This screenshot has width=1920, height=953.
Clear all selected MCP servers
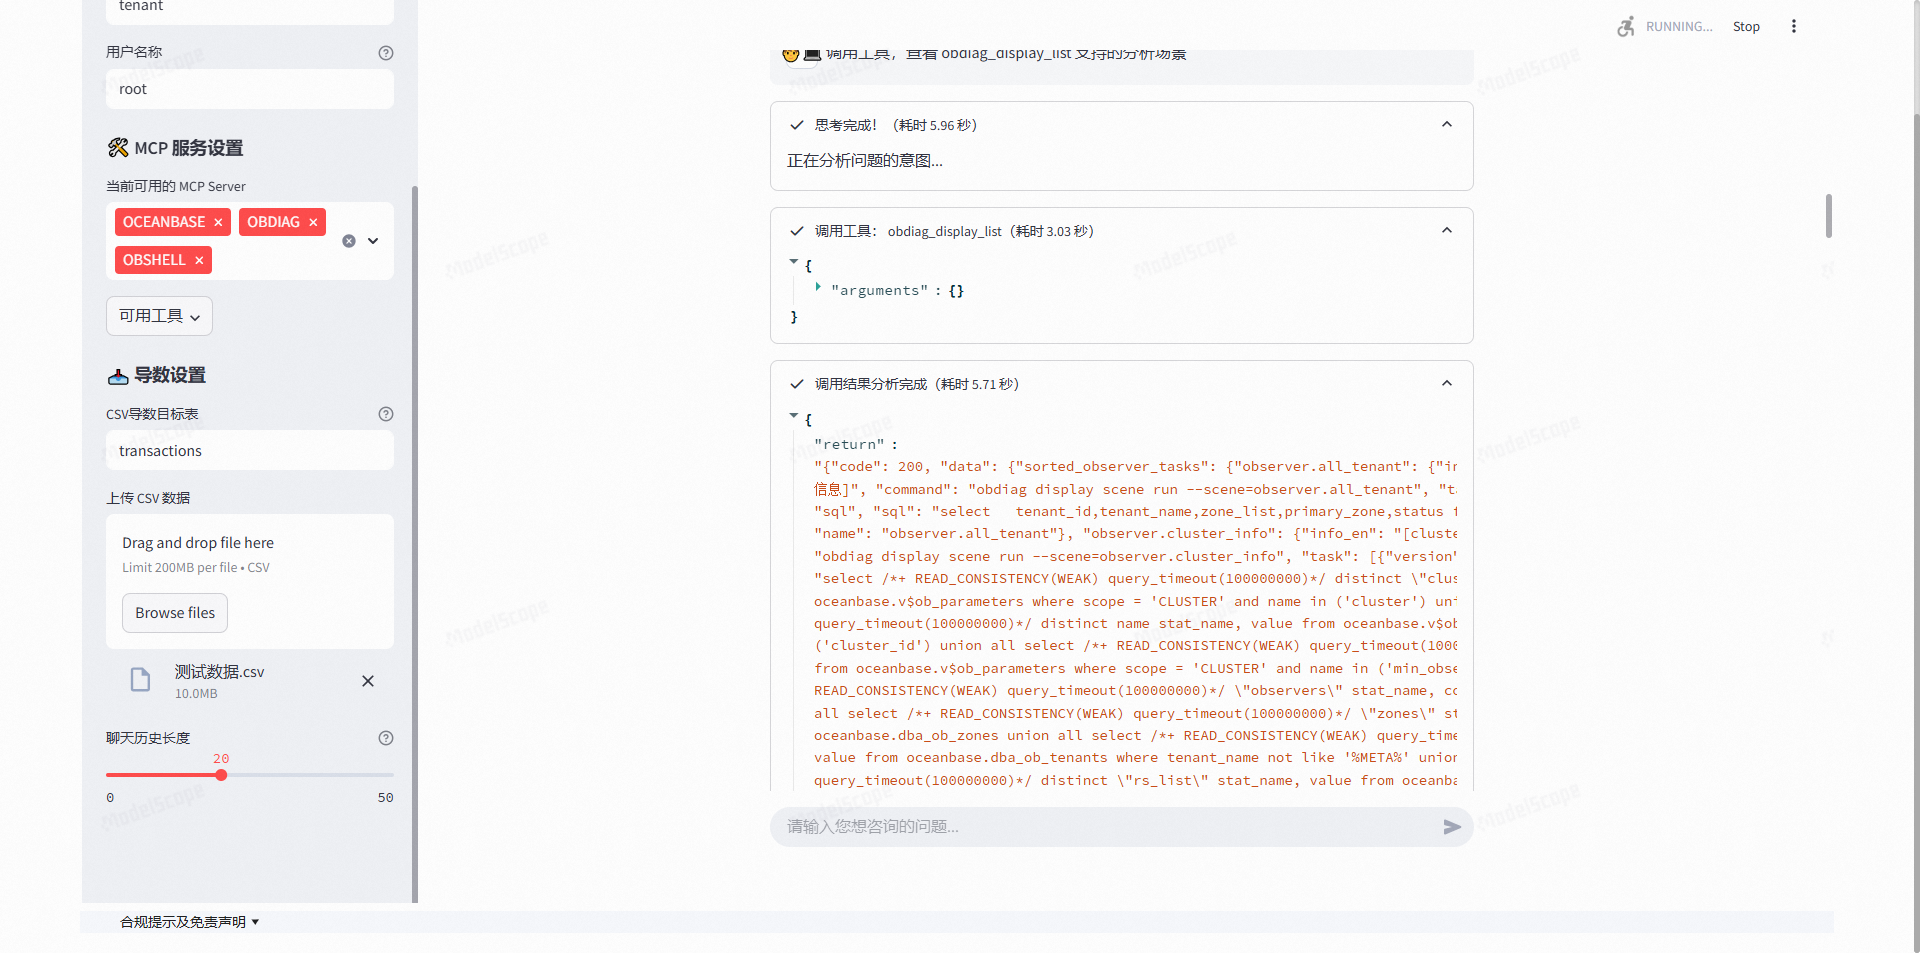(x=349, y=241)
